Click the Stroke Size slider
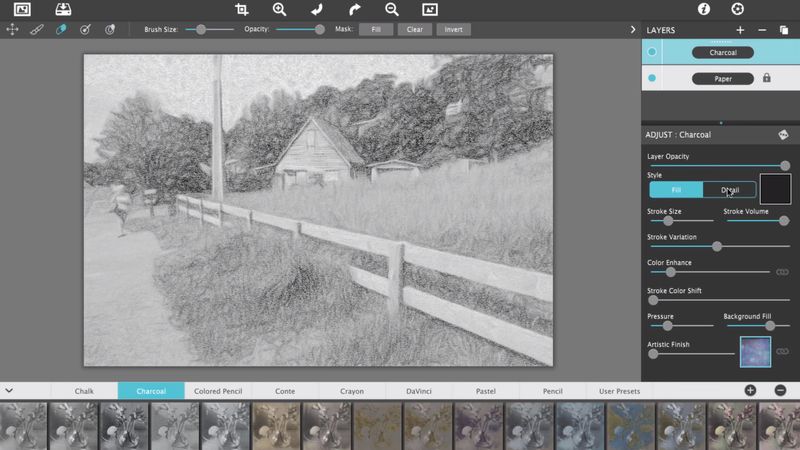This screenshot has height=450, width=800. [x=681, y=221]
